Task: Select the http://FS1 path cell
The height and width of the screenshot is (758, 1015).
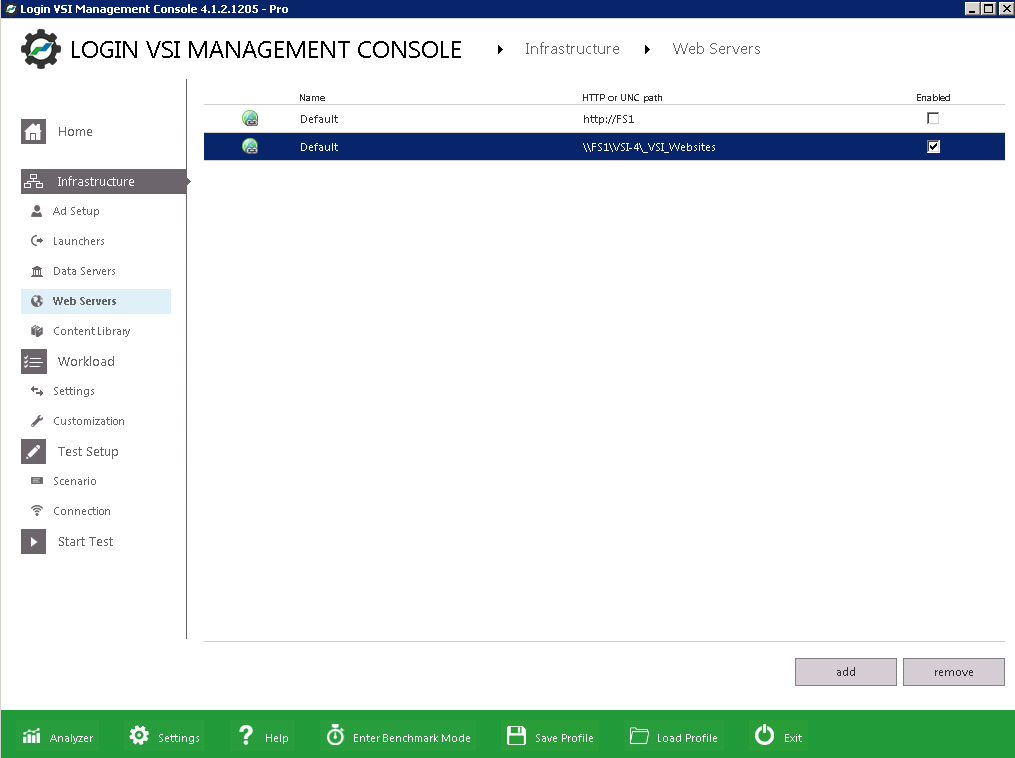Action: (608, 118)
